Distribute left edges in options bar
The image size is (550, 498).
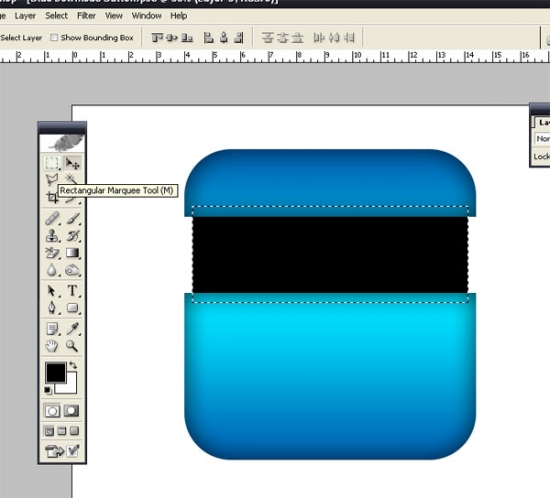point(319,38)
